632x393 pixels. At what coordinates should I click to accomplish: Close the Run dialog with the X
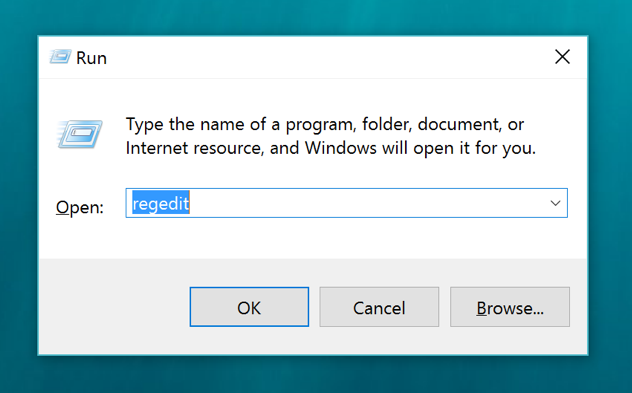[x=562, y=57]
